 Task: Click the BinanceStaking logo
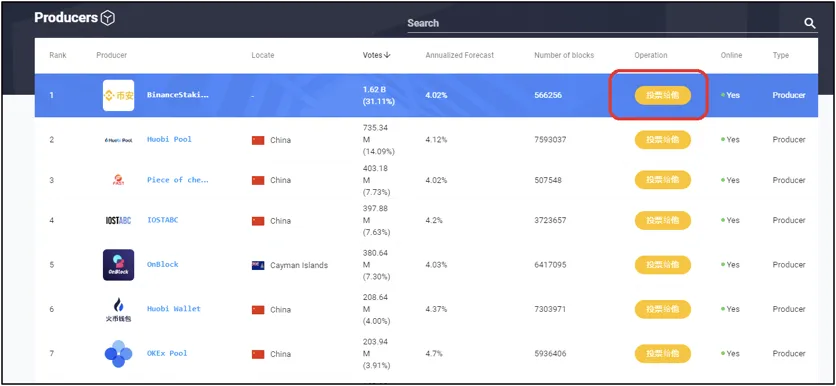(118, 95)
